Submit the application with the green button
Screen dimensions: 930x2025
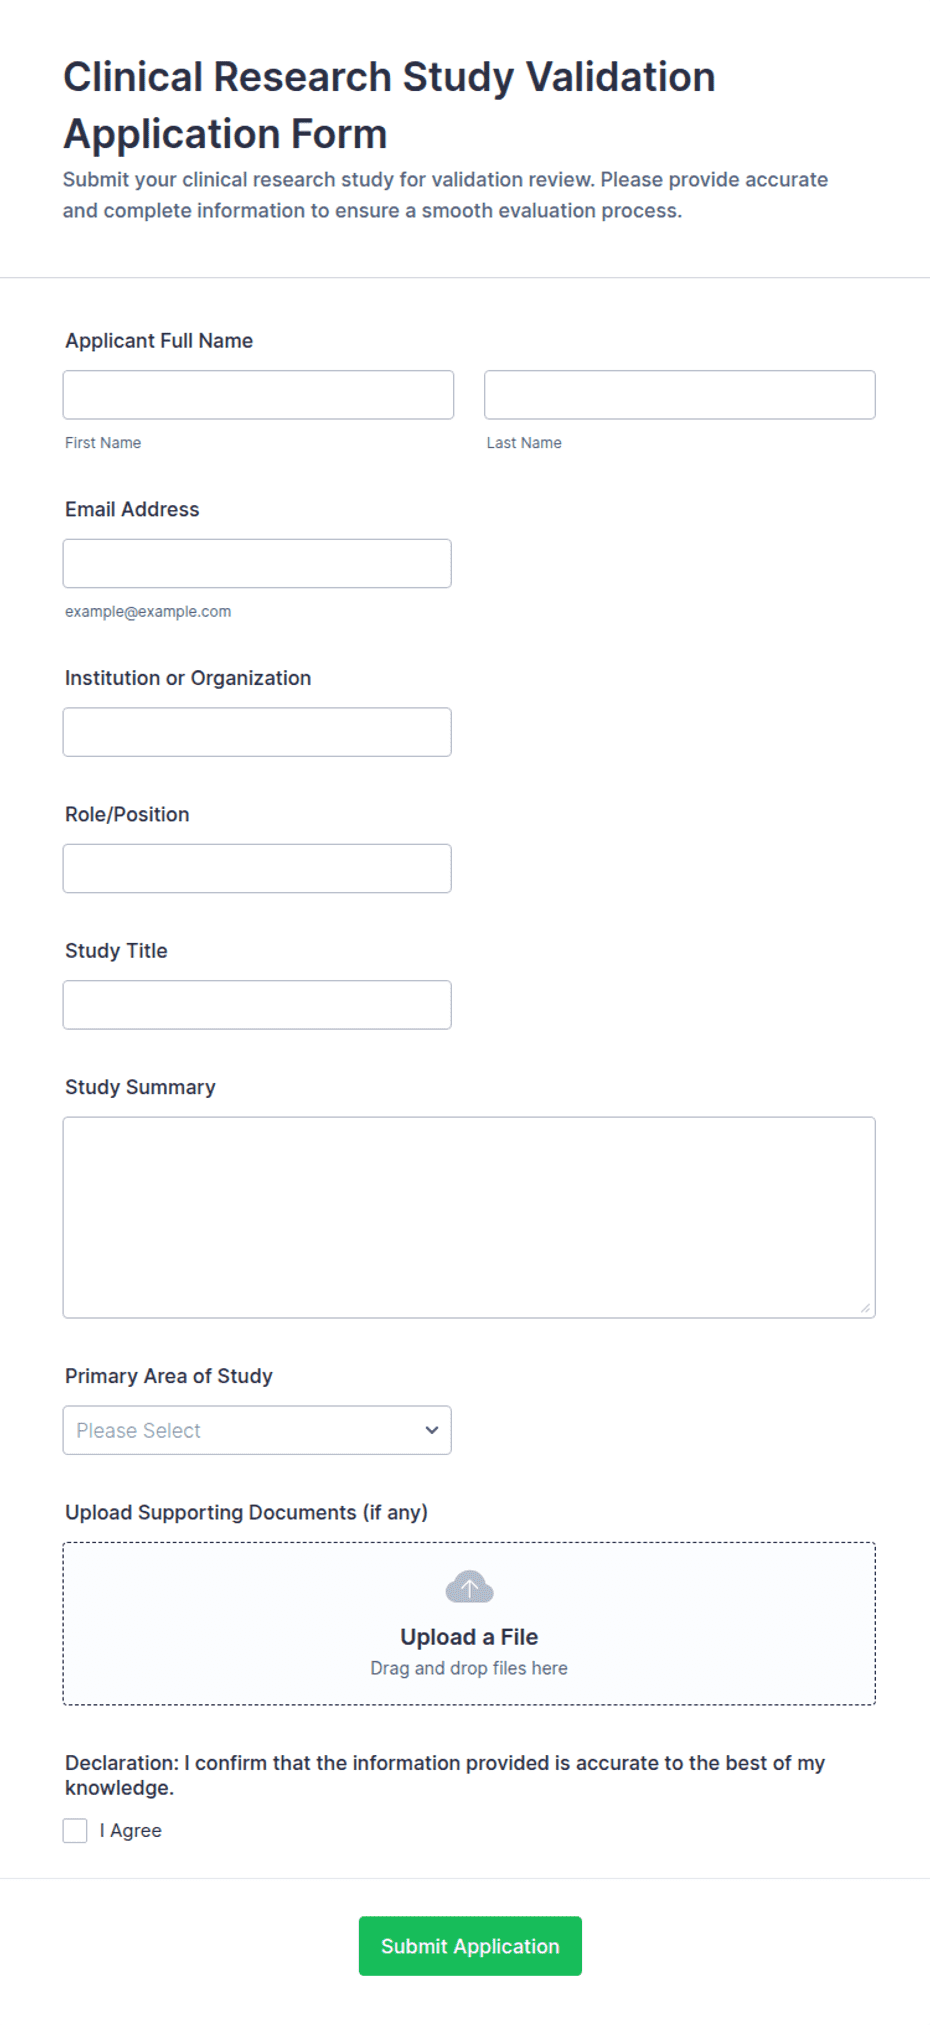pos(470,1945)
